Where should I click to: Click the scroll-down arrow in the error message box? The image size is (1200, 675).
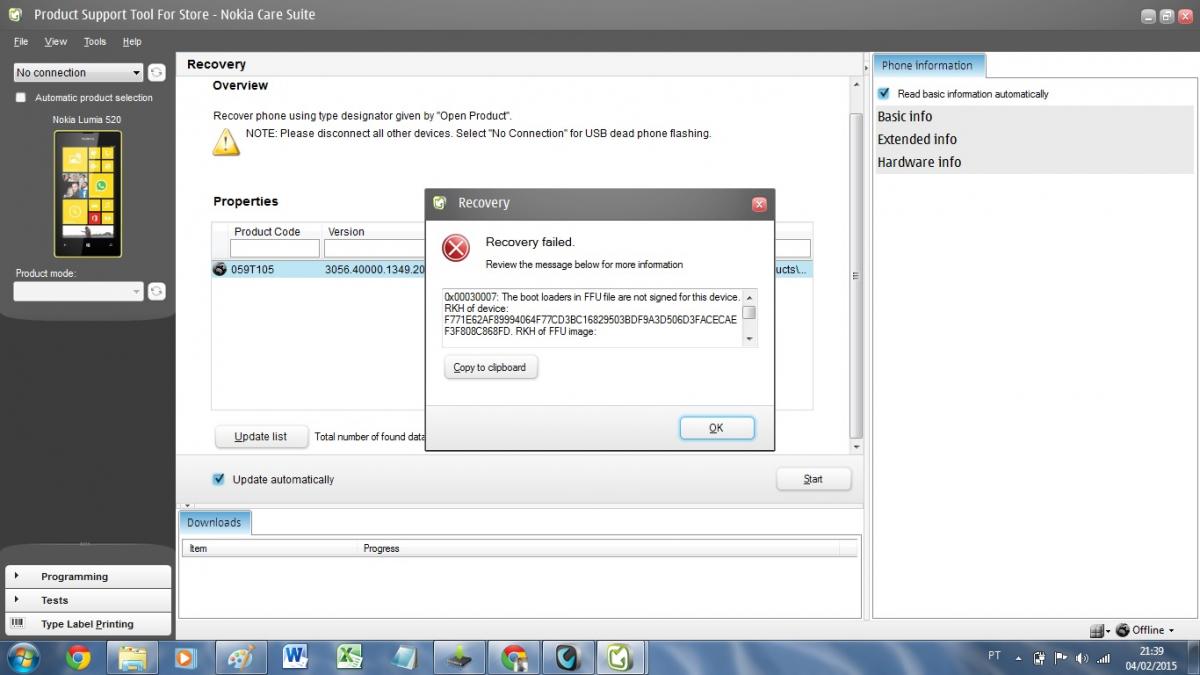pos(749,340)
